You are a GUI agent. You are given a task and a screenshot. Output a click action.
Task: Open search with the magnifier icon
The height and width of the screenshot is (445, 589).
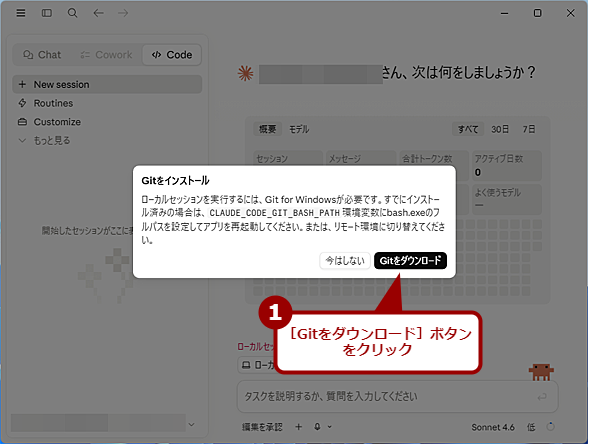[72, 13]
